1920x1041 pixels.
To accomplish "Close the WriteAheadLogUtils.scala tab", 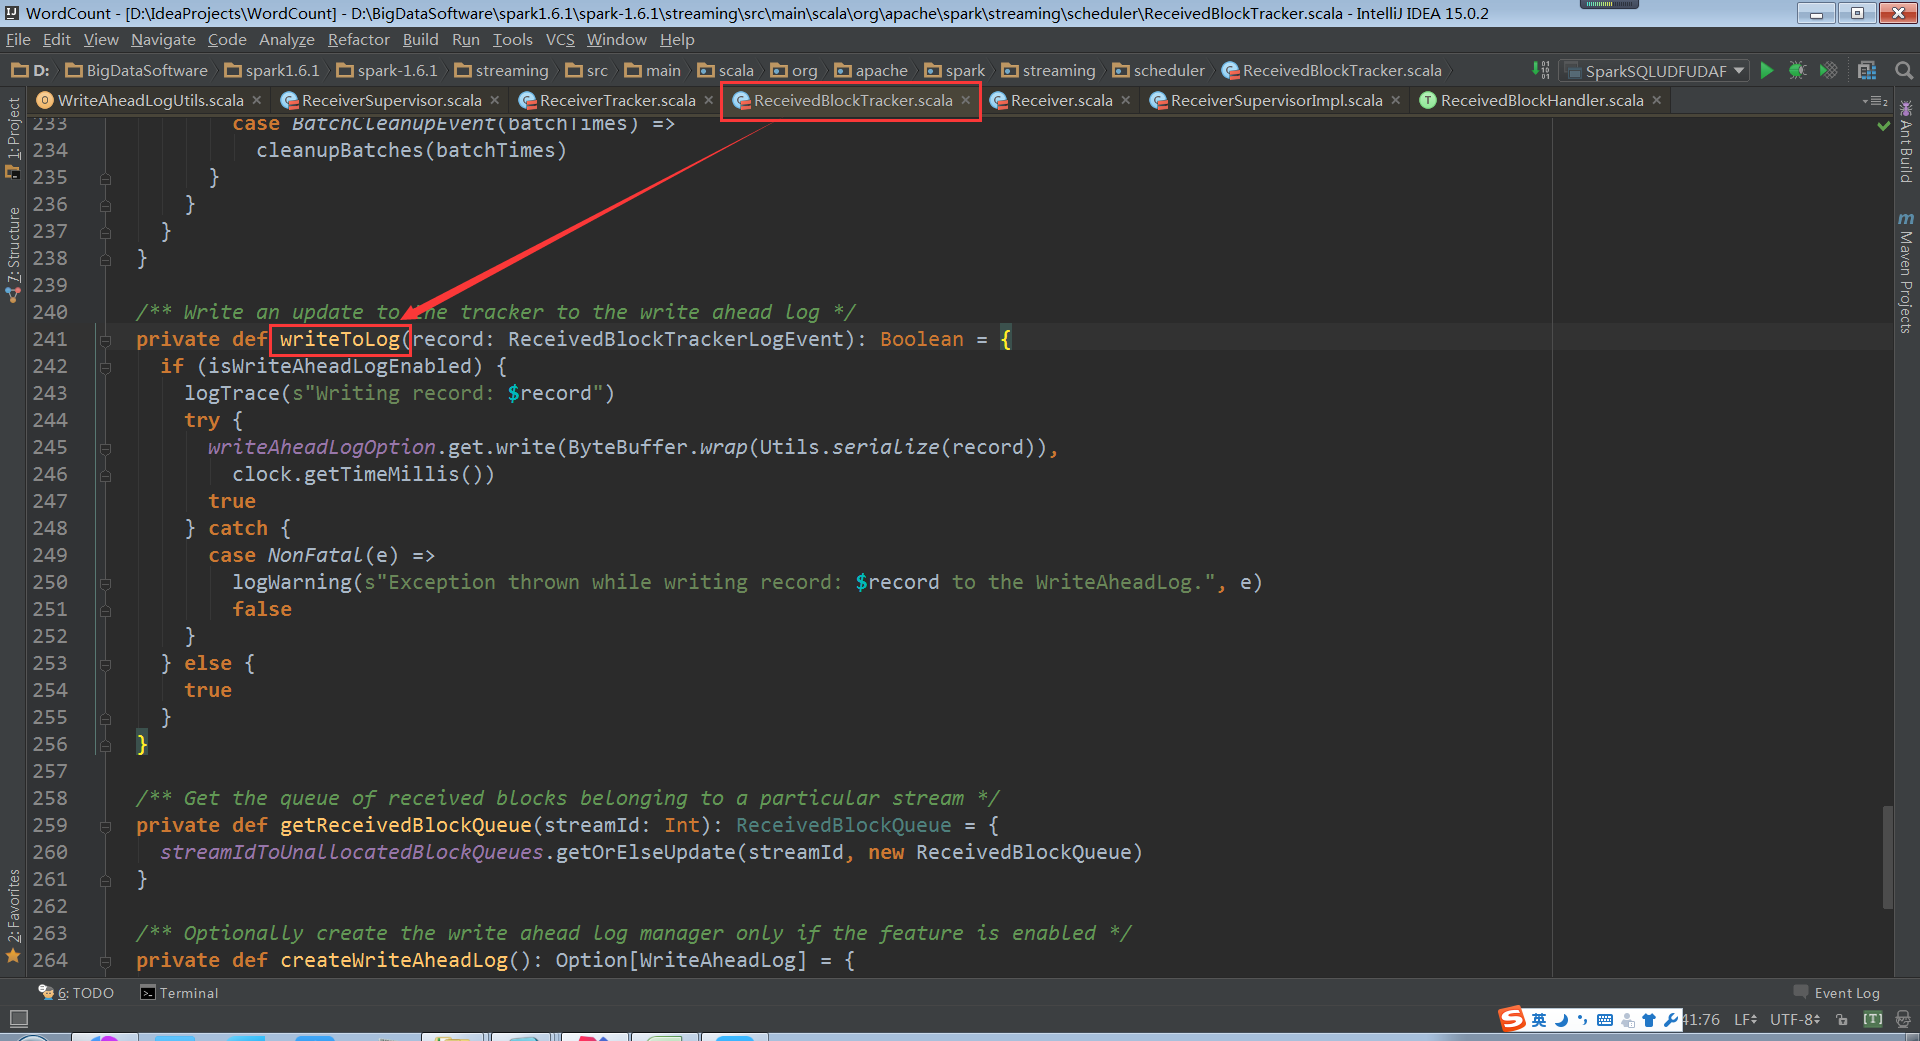I will coord(257,101).
